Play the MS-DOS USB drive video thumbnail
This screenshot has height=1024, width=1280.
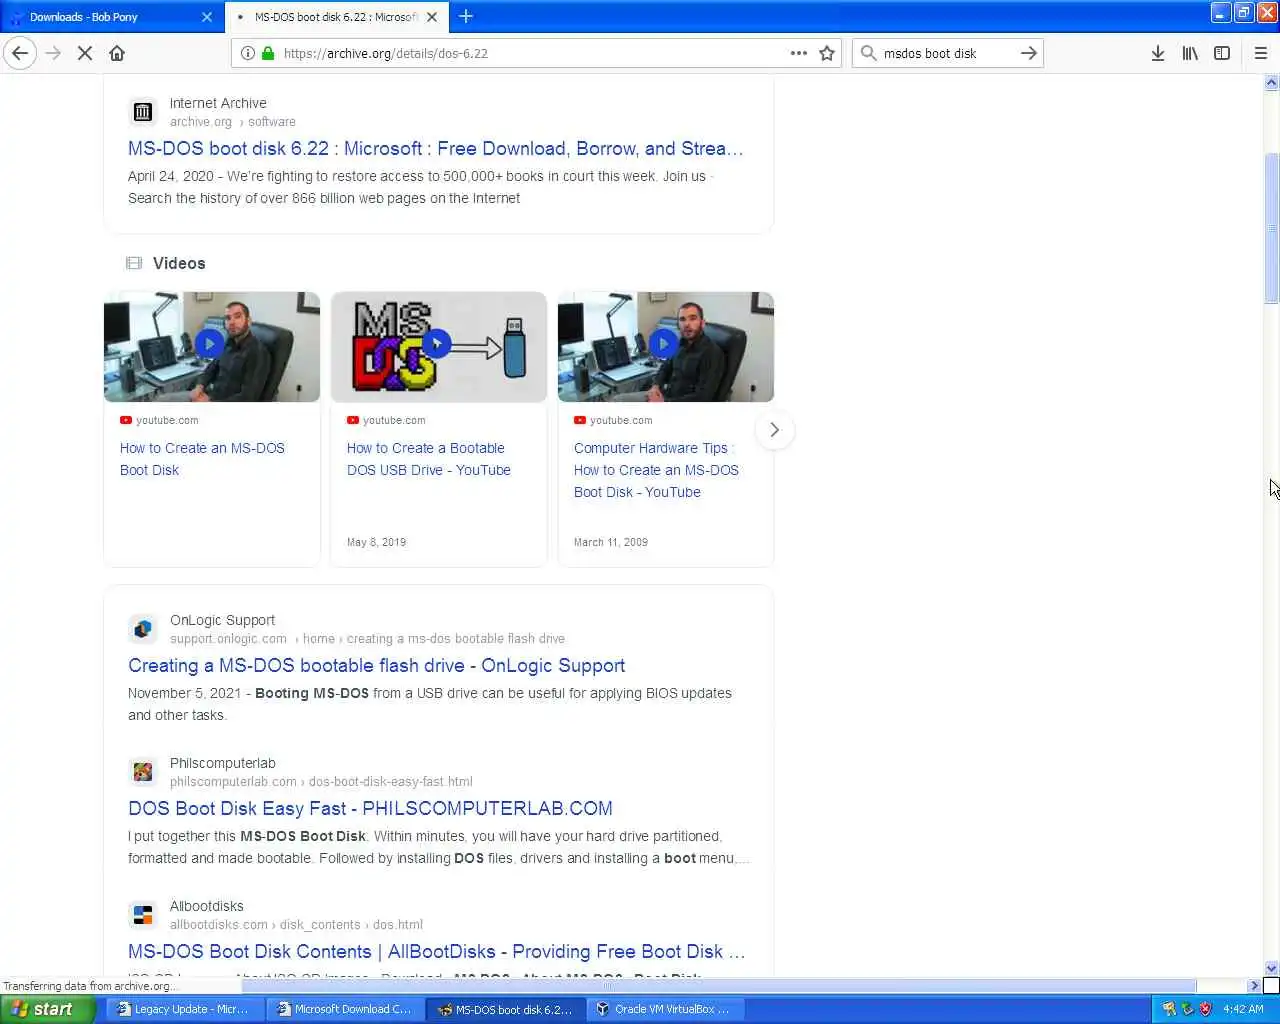pos(439,346)
